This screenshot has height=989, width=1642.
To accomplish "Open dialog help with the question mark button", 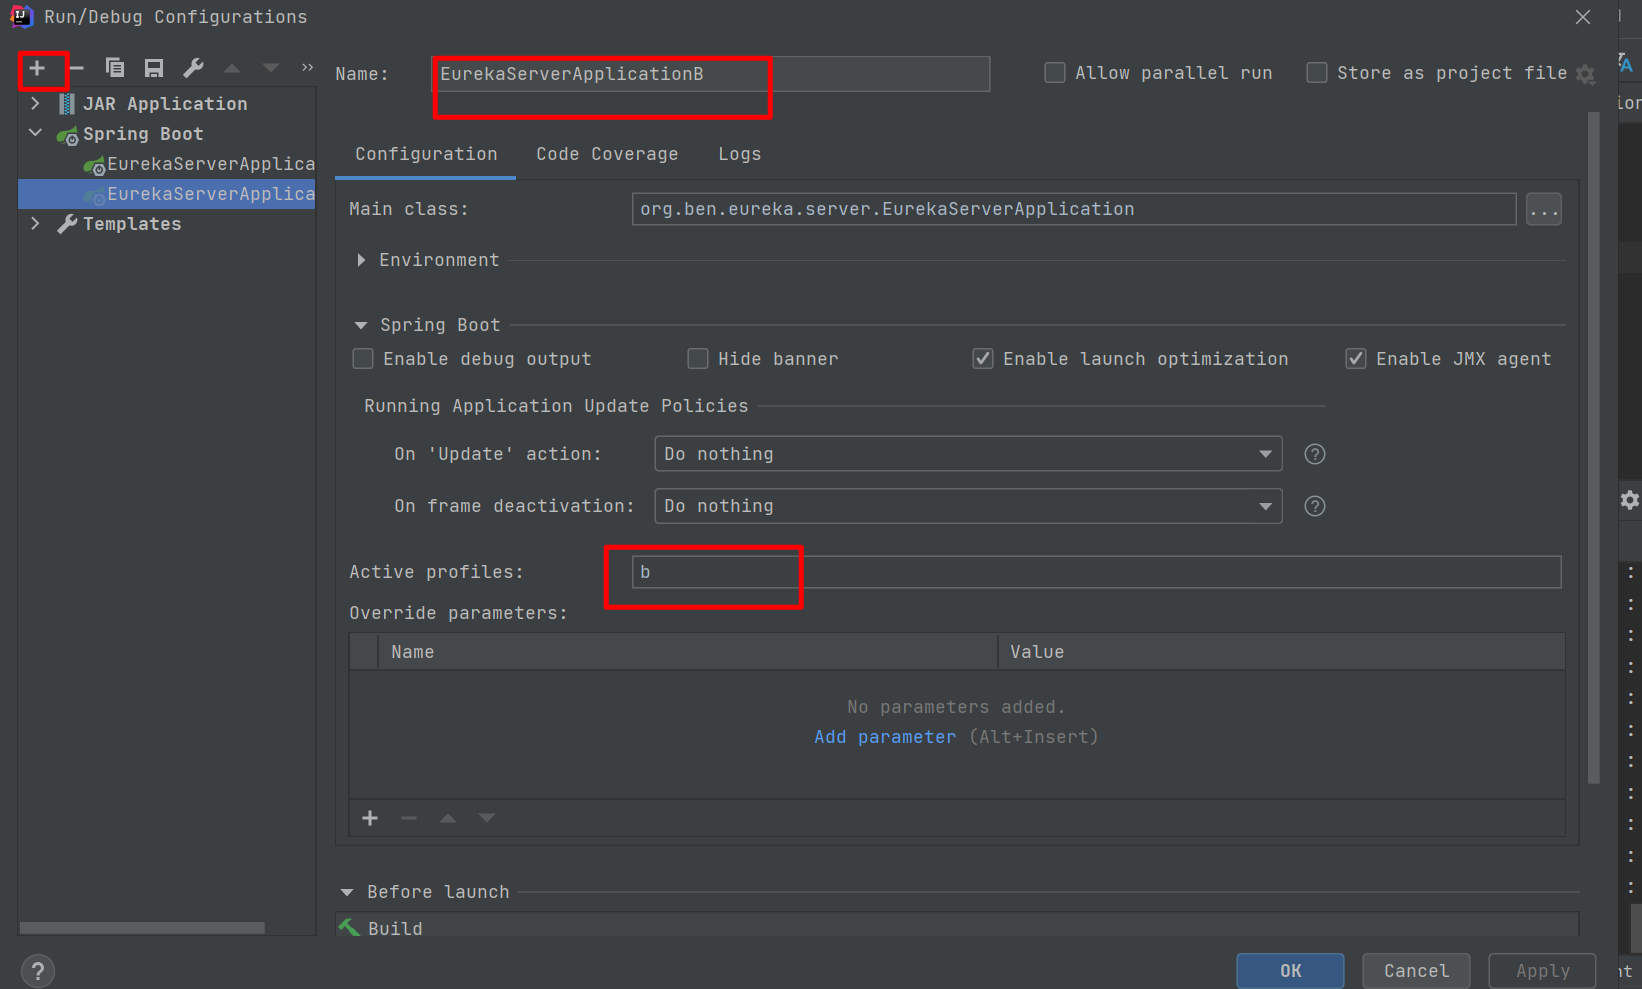I will [x=38, y=971].
